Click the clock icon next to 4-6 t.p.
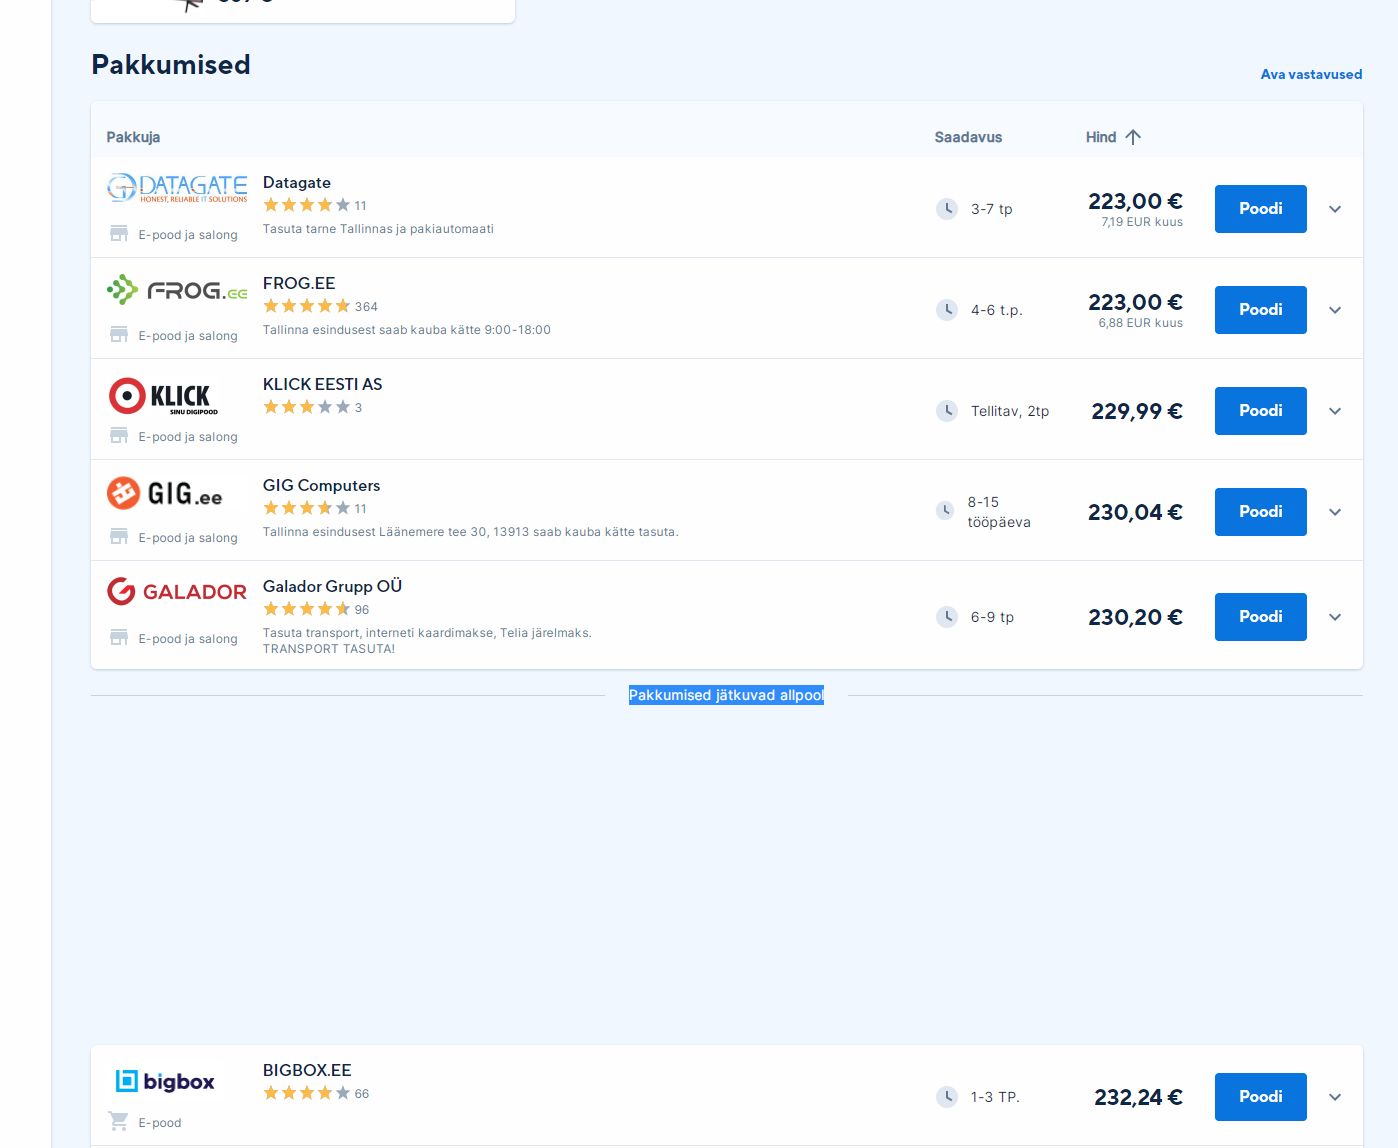The width and height of the screenshot is (1398, 1148). tap(946, 310)
